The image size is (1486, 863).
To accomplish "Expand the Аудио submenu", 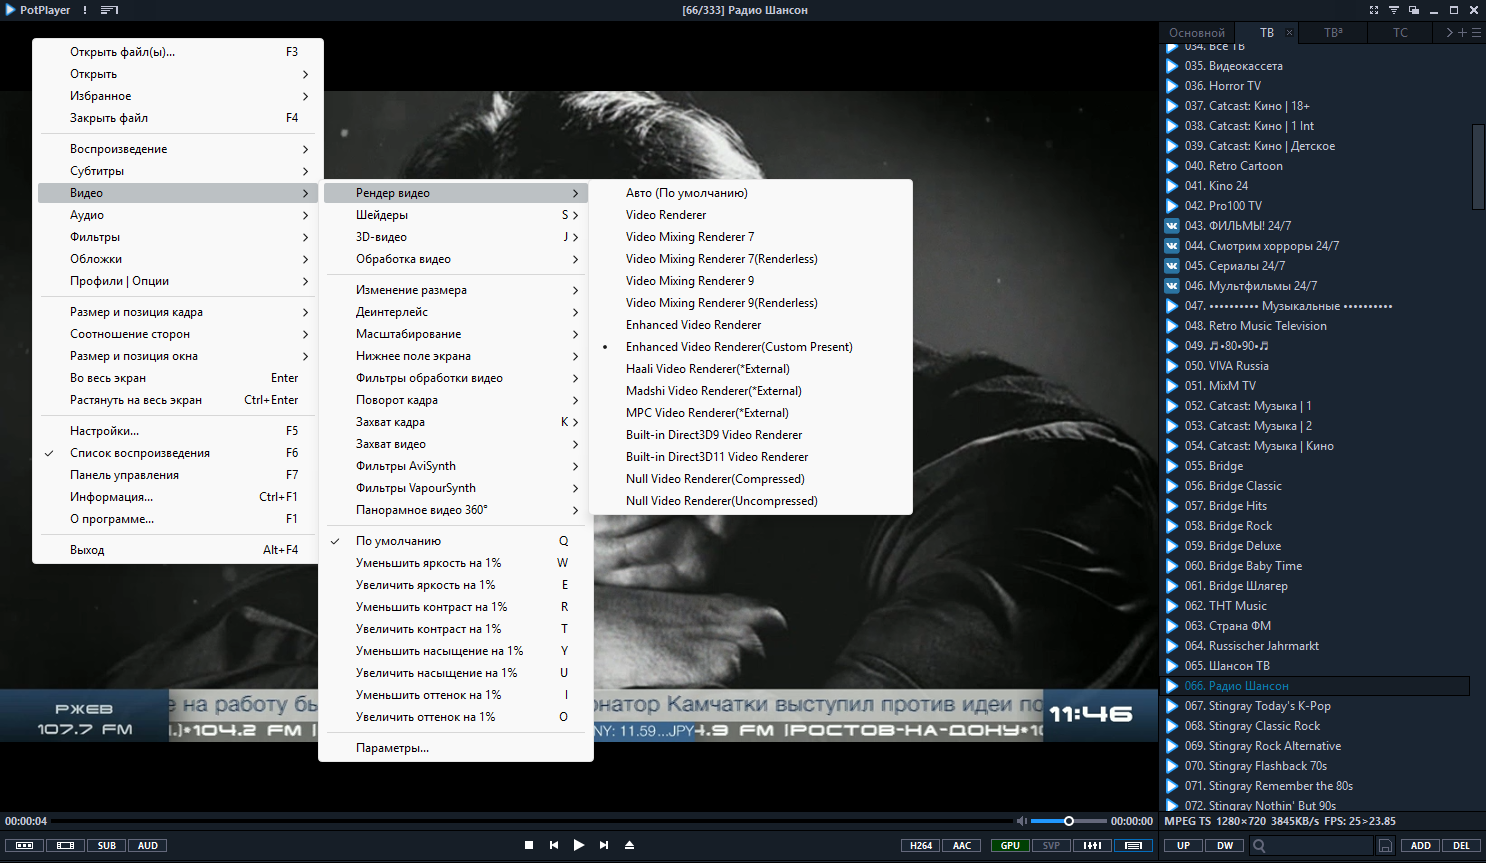I will point(178,215).
